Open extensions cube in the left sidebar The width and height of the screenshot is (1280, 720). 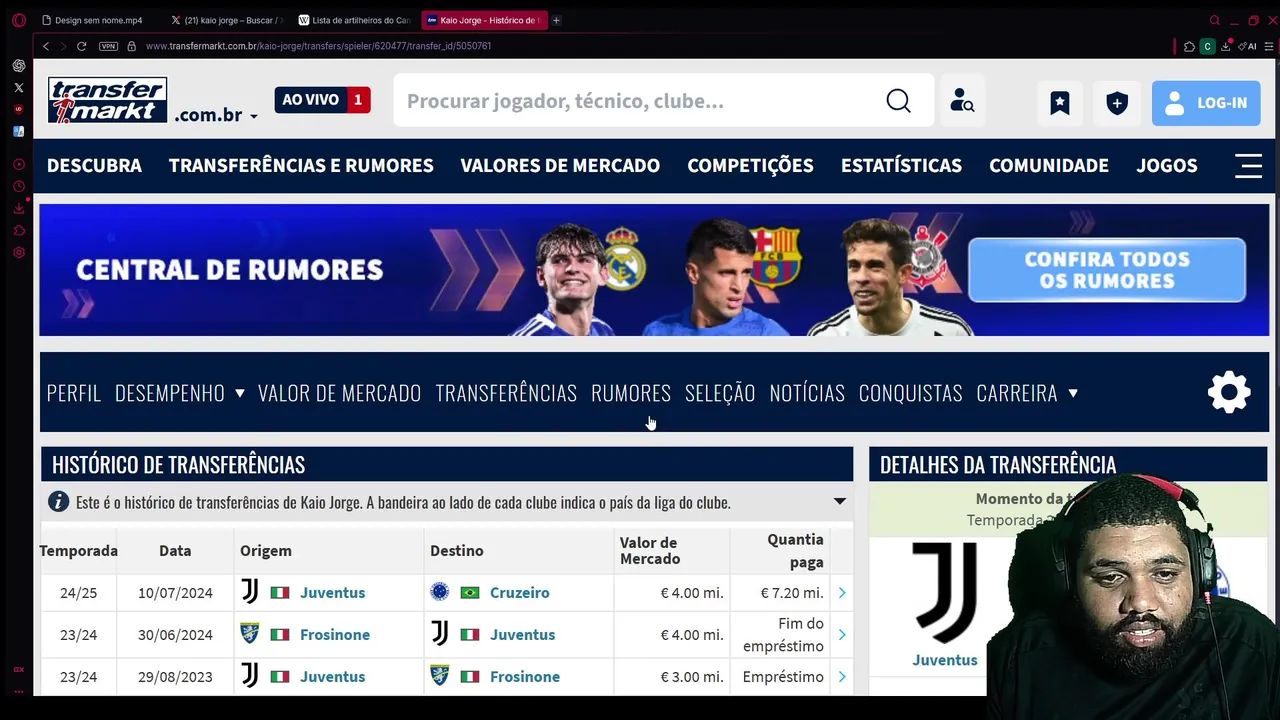[19, 230]
